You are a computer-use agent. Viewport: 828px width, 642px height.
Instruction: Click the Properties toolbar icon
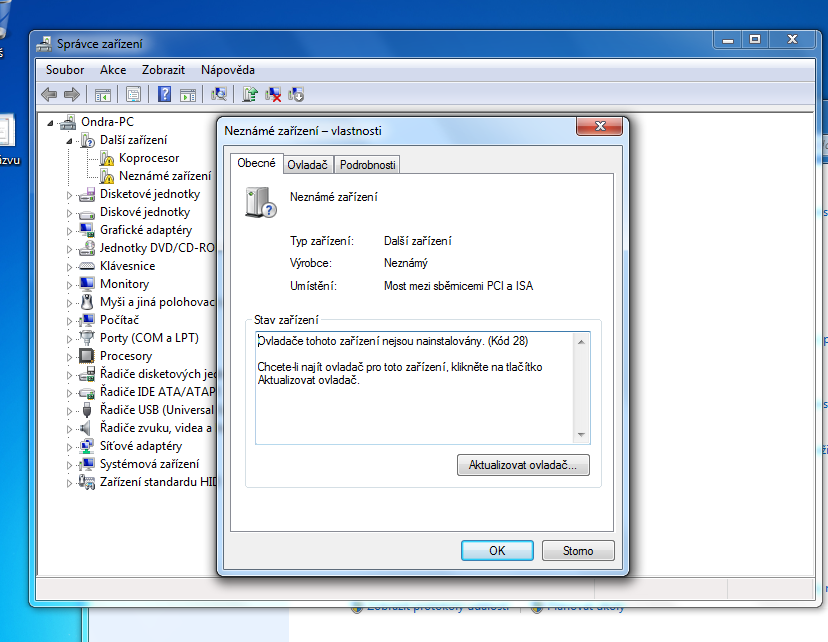coord(134,95)
